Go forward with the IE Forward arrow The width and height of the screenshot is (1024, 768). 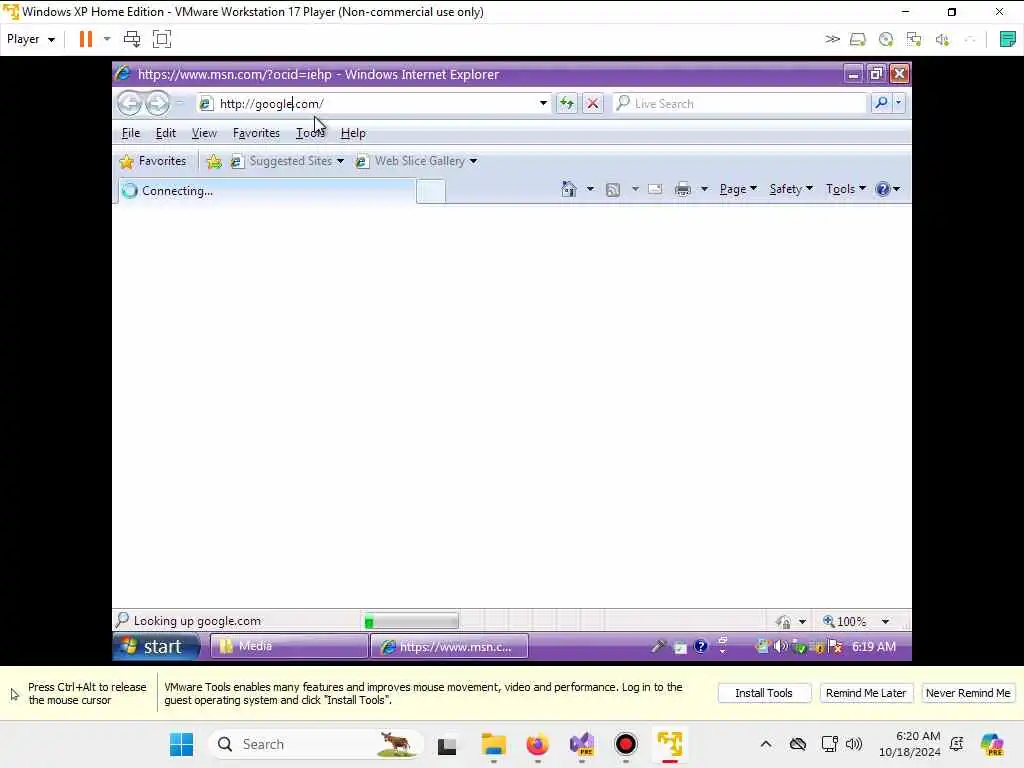(157, 103)
